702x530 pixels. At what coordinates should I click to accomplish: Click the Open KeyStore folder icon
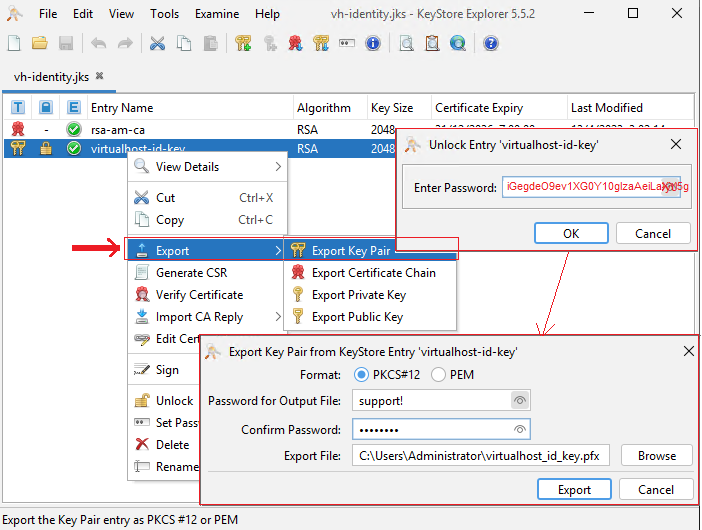point(40,43)
